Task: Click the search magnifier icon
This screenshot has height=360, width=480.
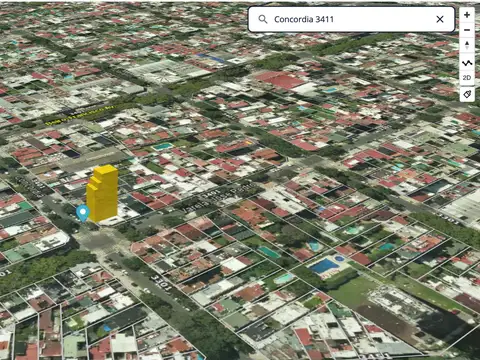Action: click(x=263, y=19)
